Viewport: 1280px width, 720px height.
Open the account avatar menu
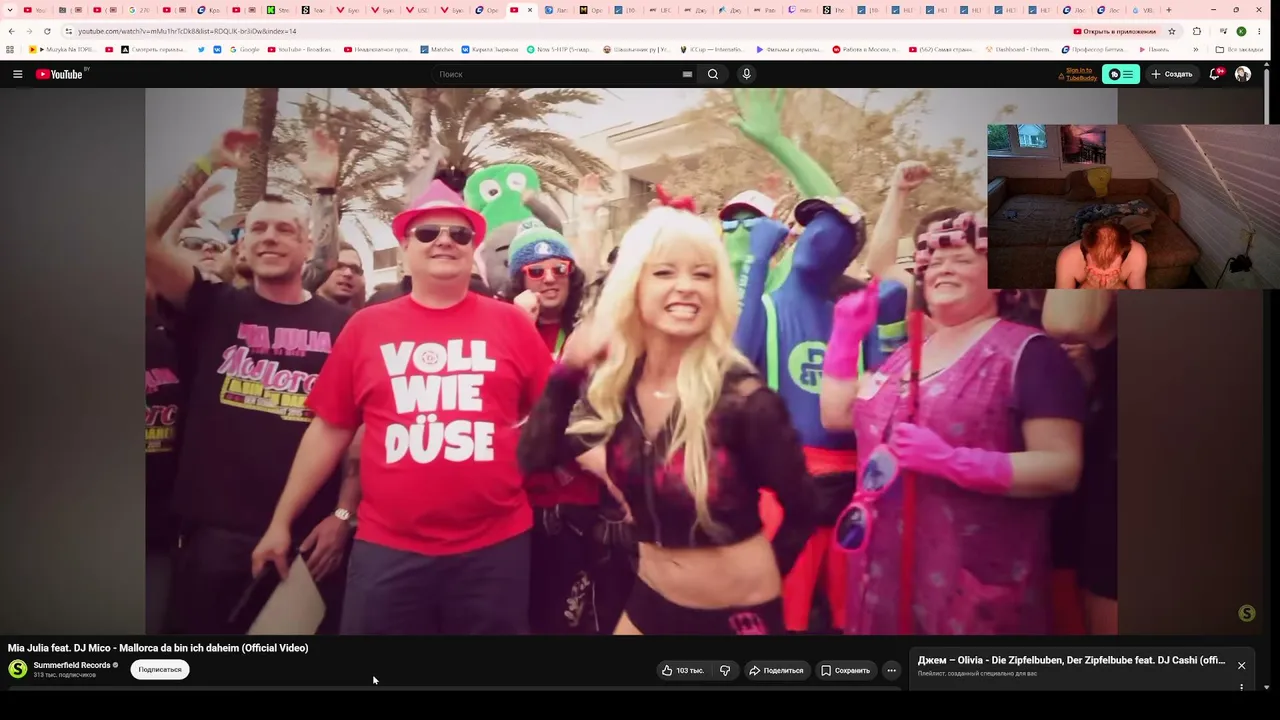click(1243, 74)
